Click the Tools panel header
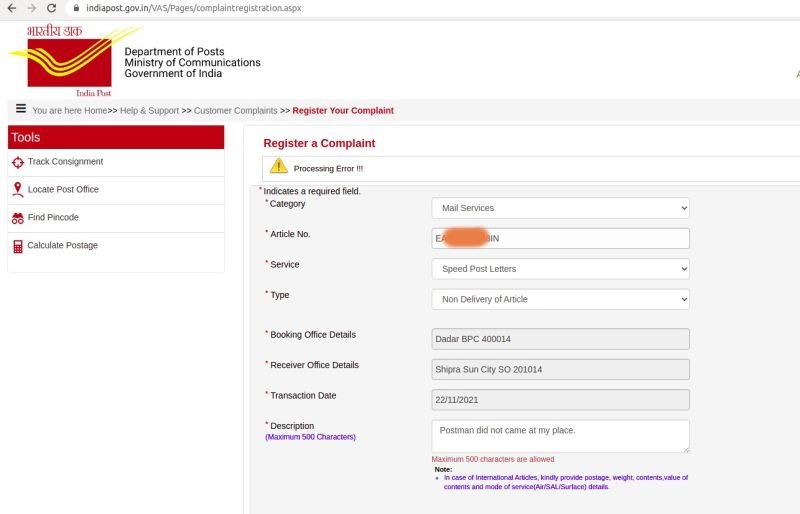800x514 pixels. click(x=116, y=137)
